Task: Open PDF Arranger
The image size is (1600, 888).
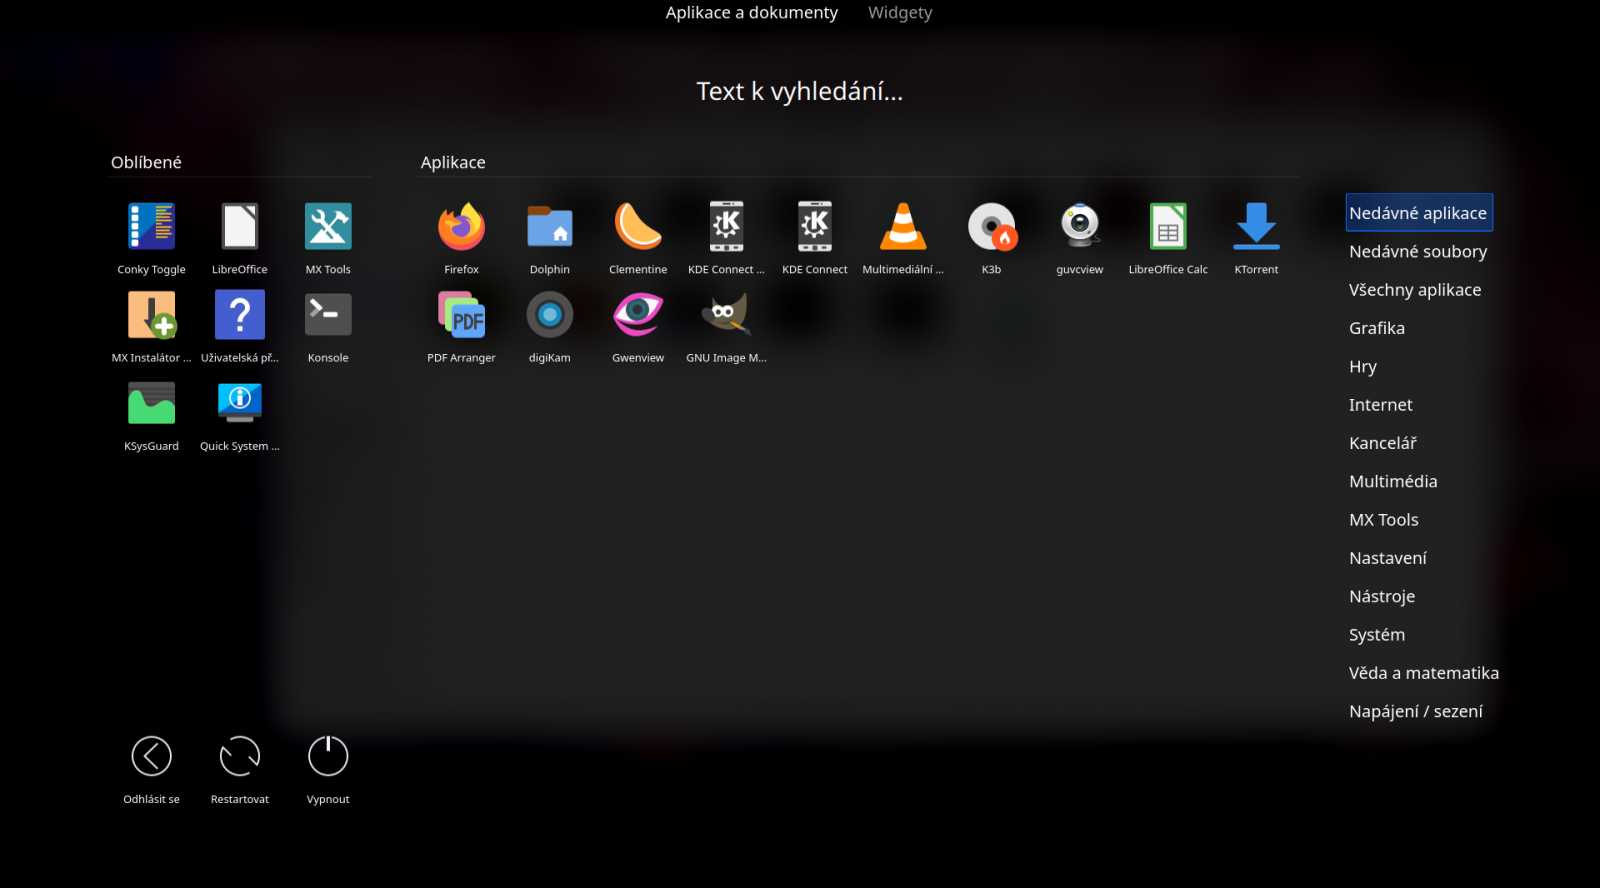Action: click(461, 326)
